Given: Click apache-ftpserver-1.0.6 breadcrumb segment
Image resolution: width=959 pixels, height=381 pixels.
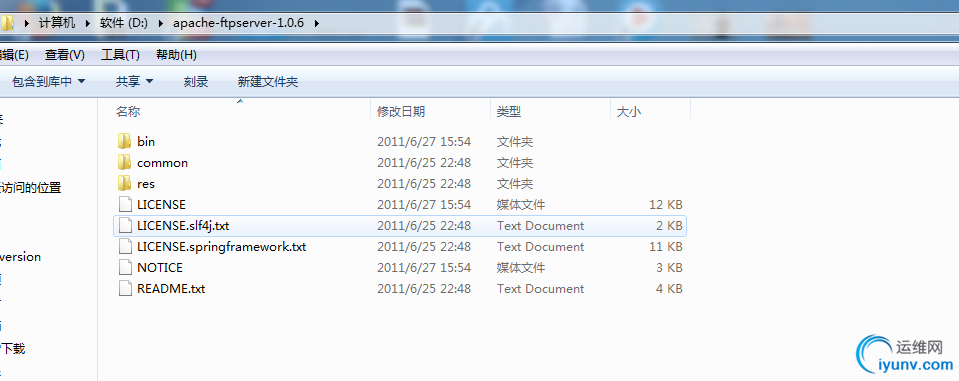Looking at the screenshot, I should (x=239, y=23).
